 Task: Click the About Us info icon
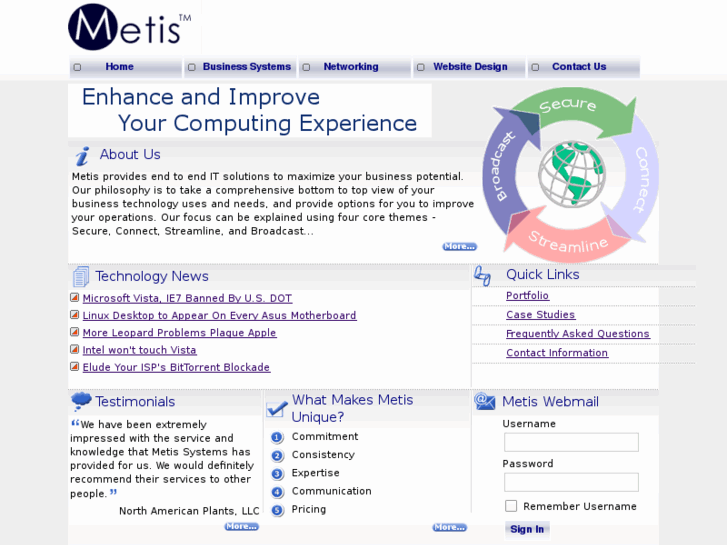click(83, 156)
